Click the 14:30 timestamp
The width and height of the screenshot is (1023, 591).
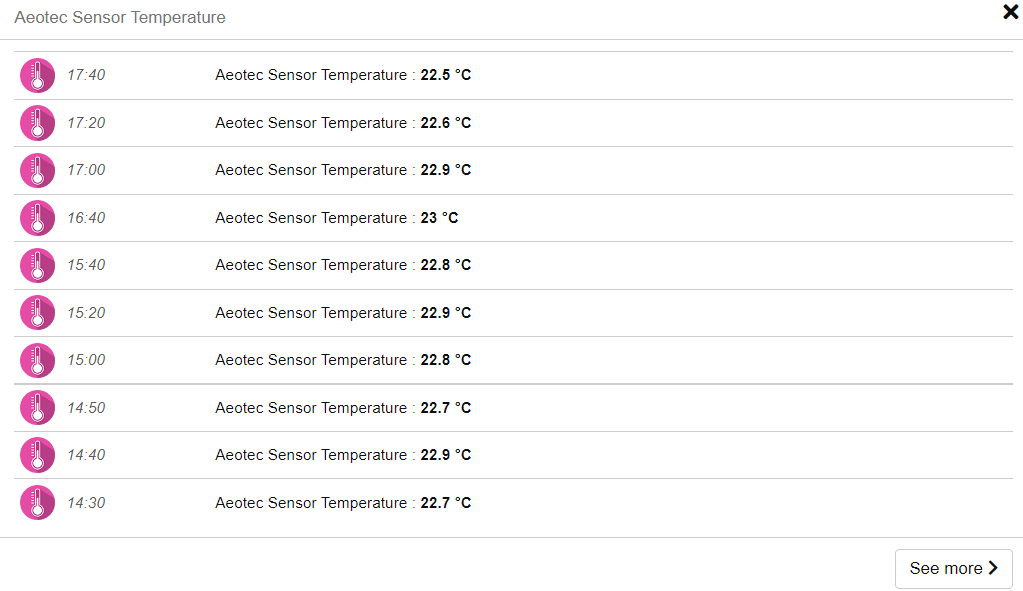(x=86, y=503)
